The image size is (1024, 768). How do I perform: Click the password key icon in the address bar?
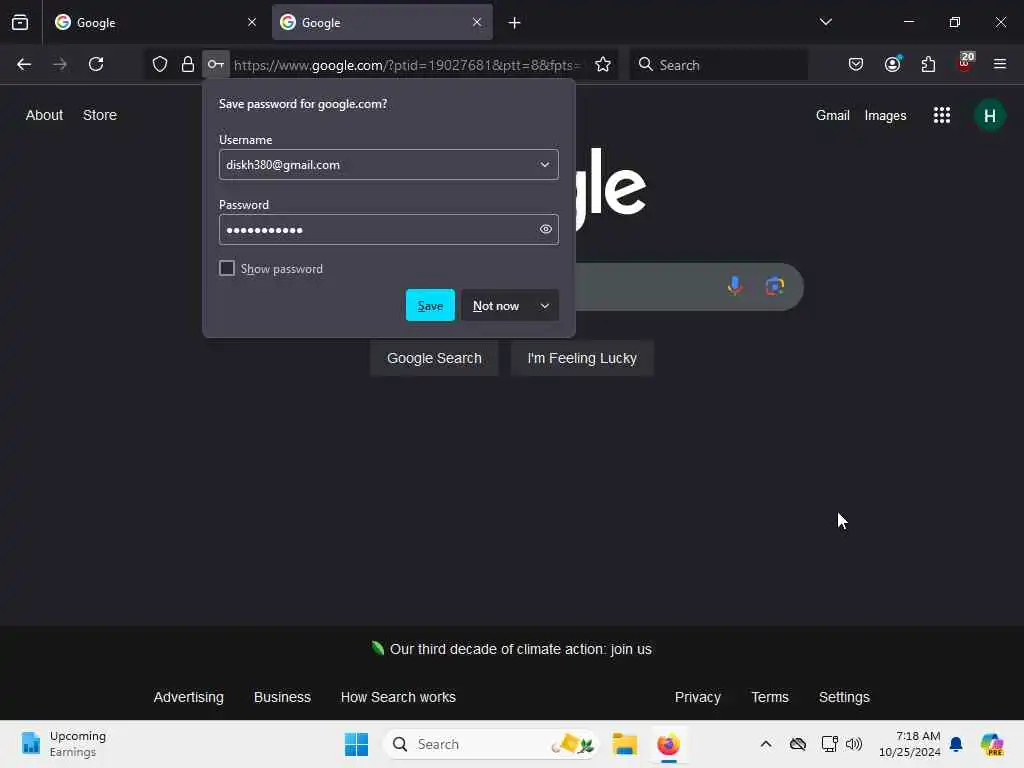click(216, 65)
